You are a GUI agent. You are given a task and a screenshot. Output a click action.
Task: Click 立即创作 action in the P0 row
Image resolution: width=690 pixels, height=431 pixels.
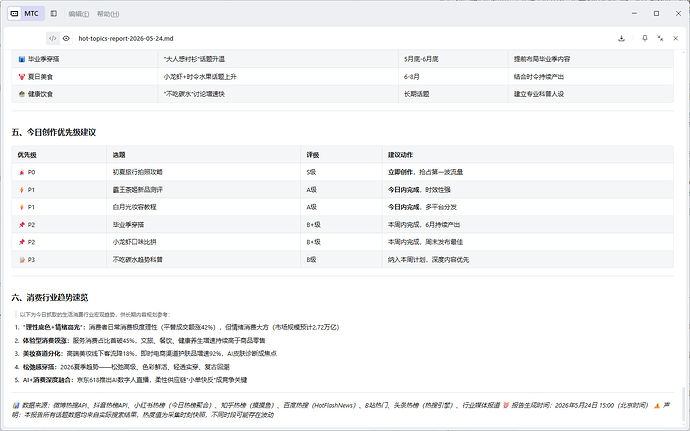tap(400, 172)
